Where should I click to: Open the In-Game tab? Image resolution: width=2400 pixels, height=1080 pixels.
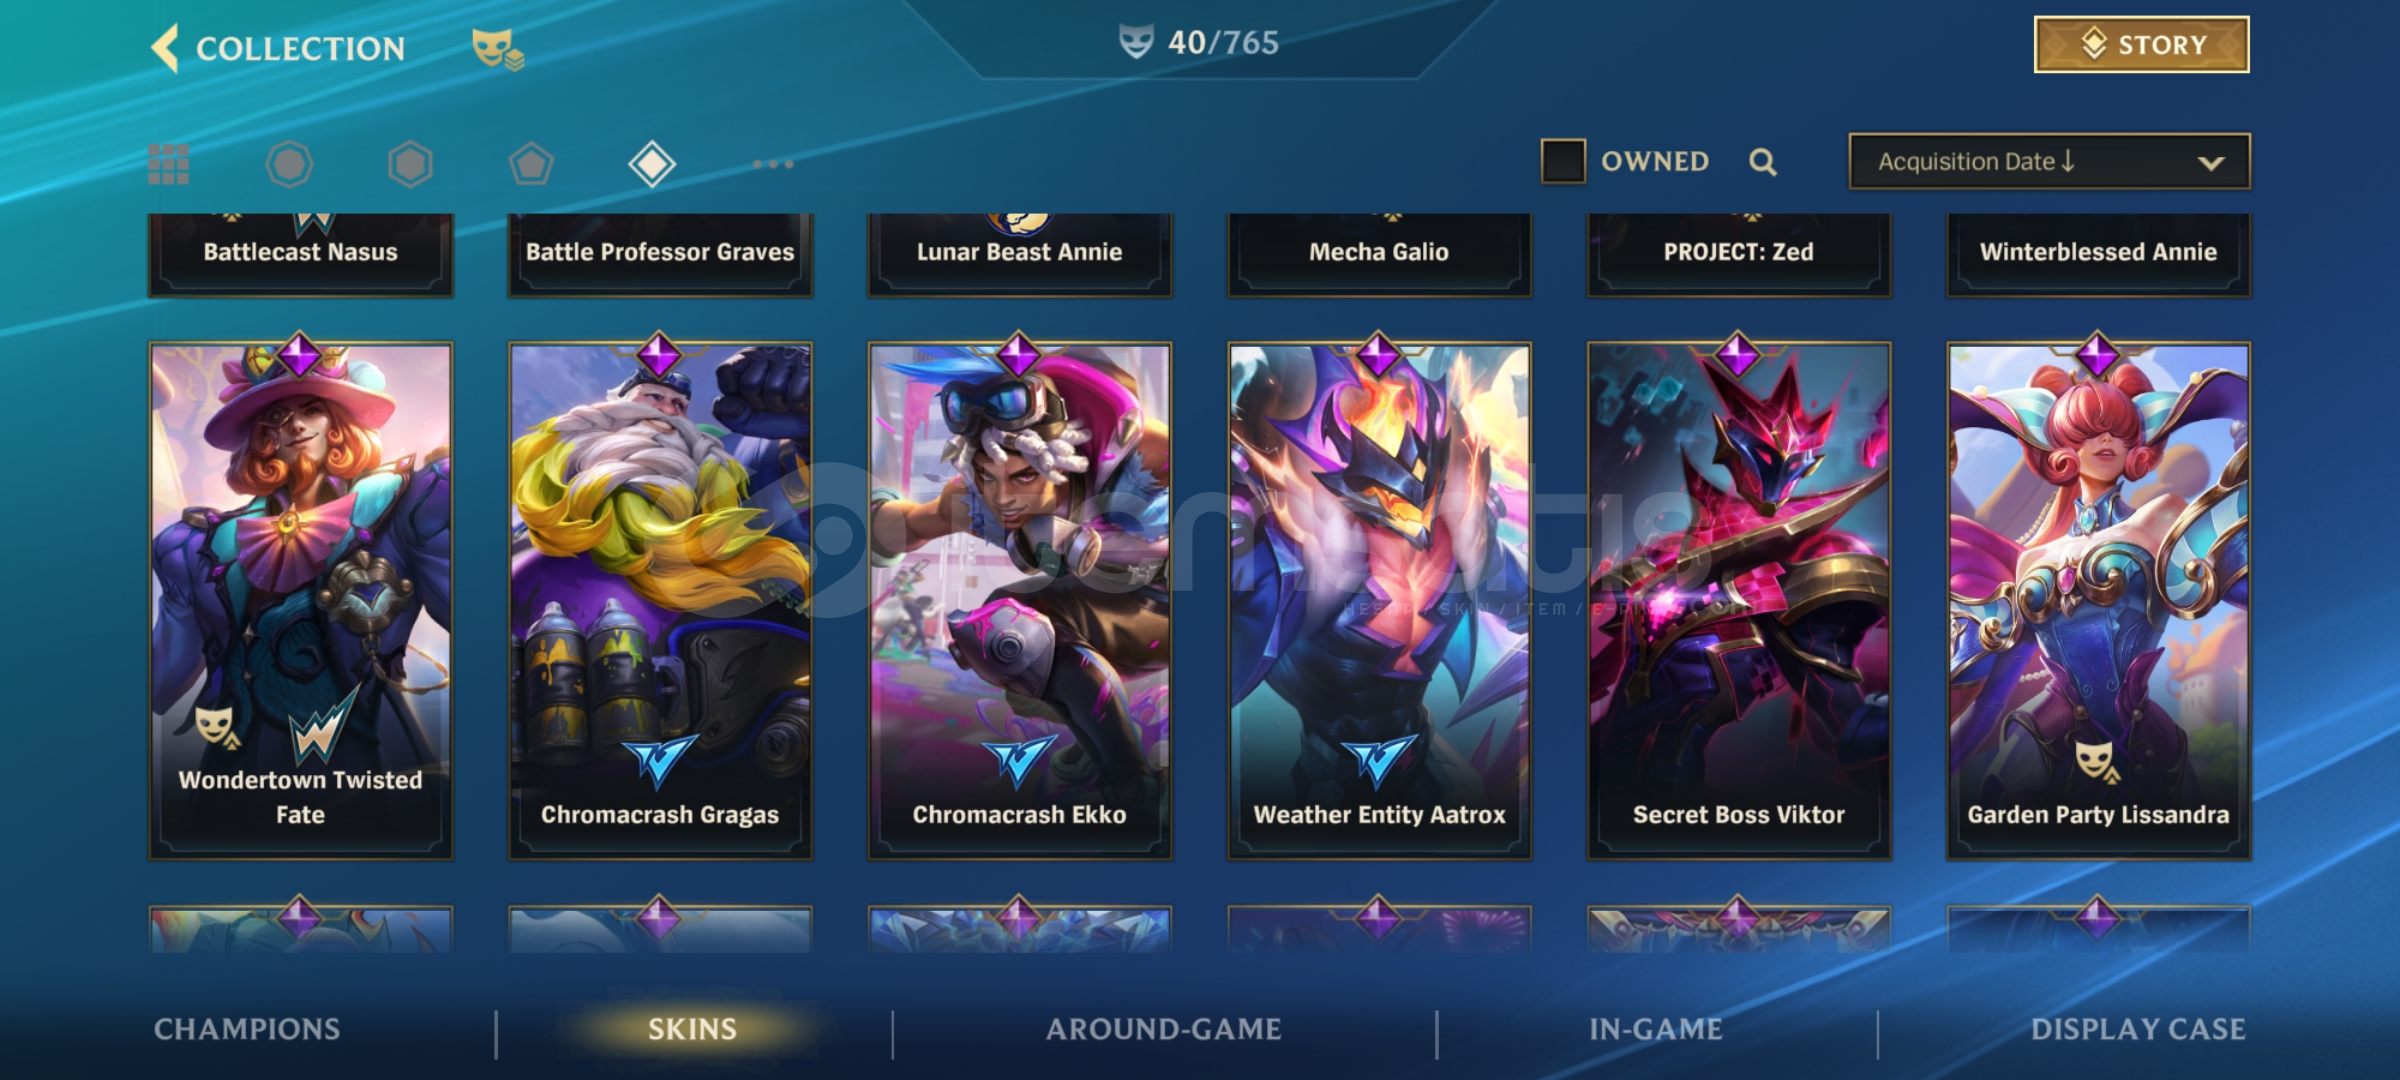[x=1656, y=1029]
